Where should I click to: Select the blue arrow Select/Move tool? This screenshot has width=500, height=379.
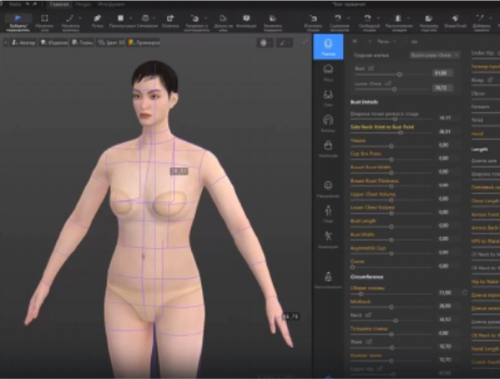[18, 22]
